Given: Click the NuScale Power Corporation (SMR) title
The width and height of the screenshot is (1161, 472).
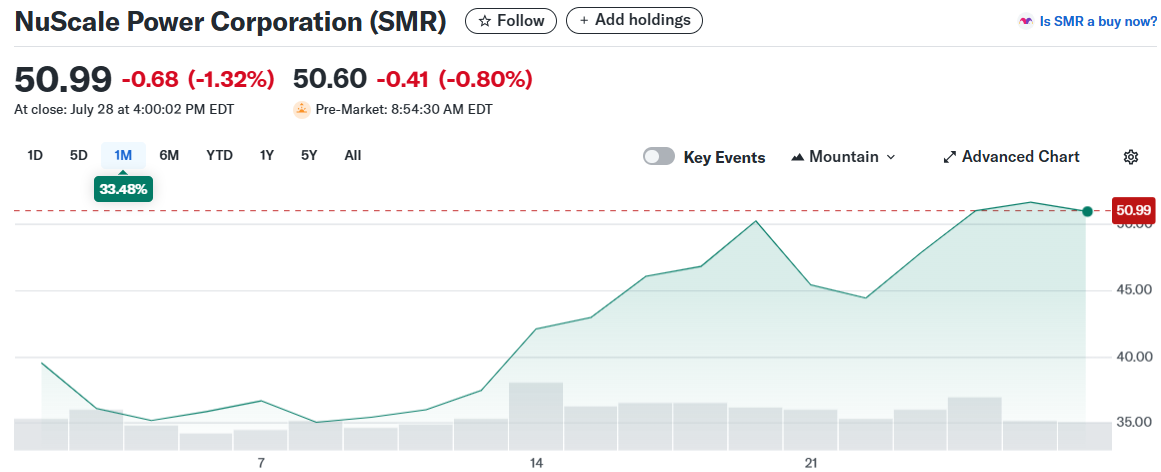Looking at the screenshot, I should [230, 22].
